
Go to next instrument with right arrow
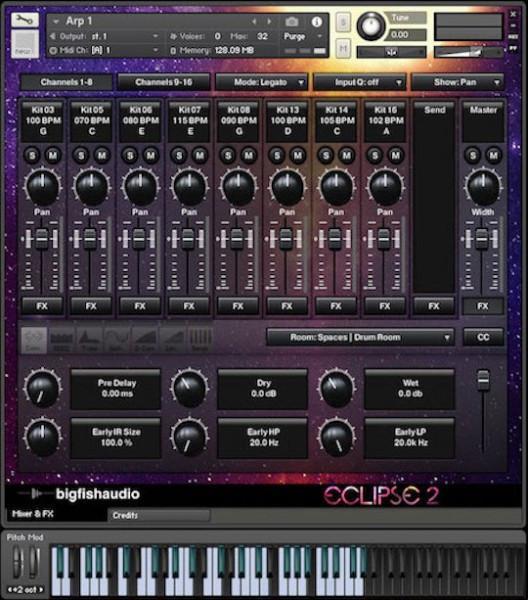point(269,22)
